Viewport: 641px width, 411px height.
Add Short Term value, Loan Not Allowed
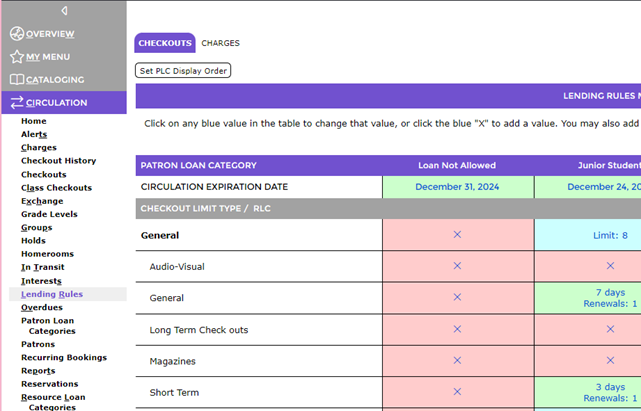click(457, 392)
